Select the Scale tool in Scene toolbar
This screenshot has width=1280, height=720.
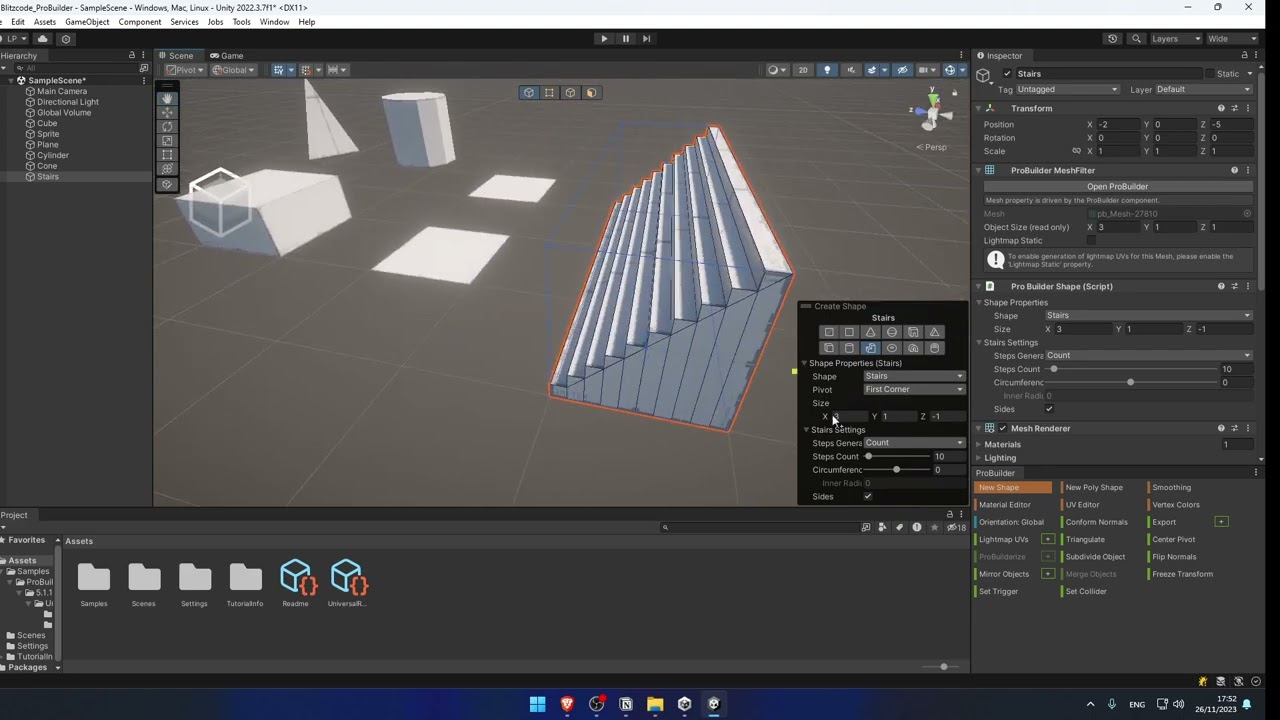[167, 141]
